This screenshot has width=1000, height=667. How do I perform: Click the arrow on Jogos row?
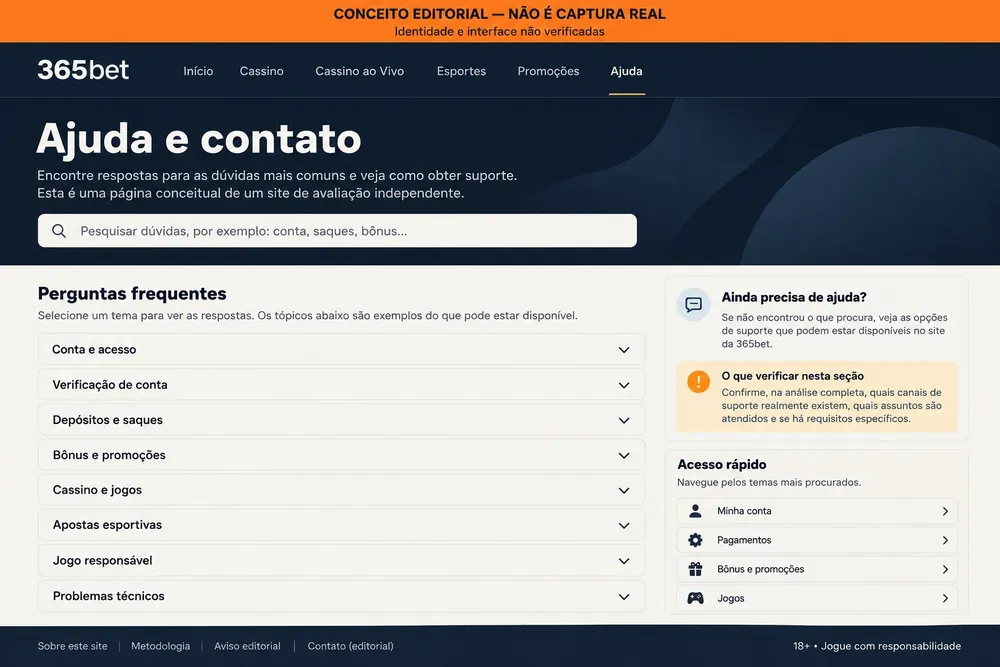945,598
